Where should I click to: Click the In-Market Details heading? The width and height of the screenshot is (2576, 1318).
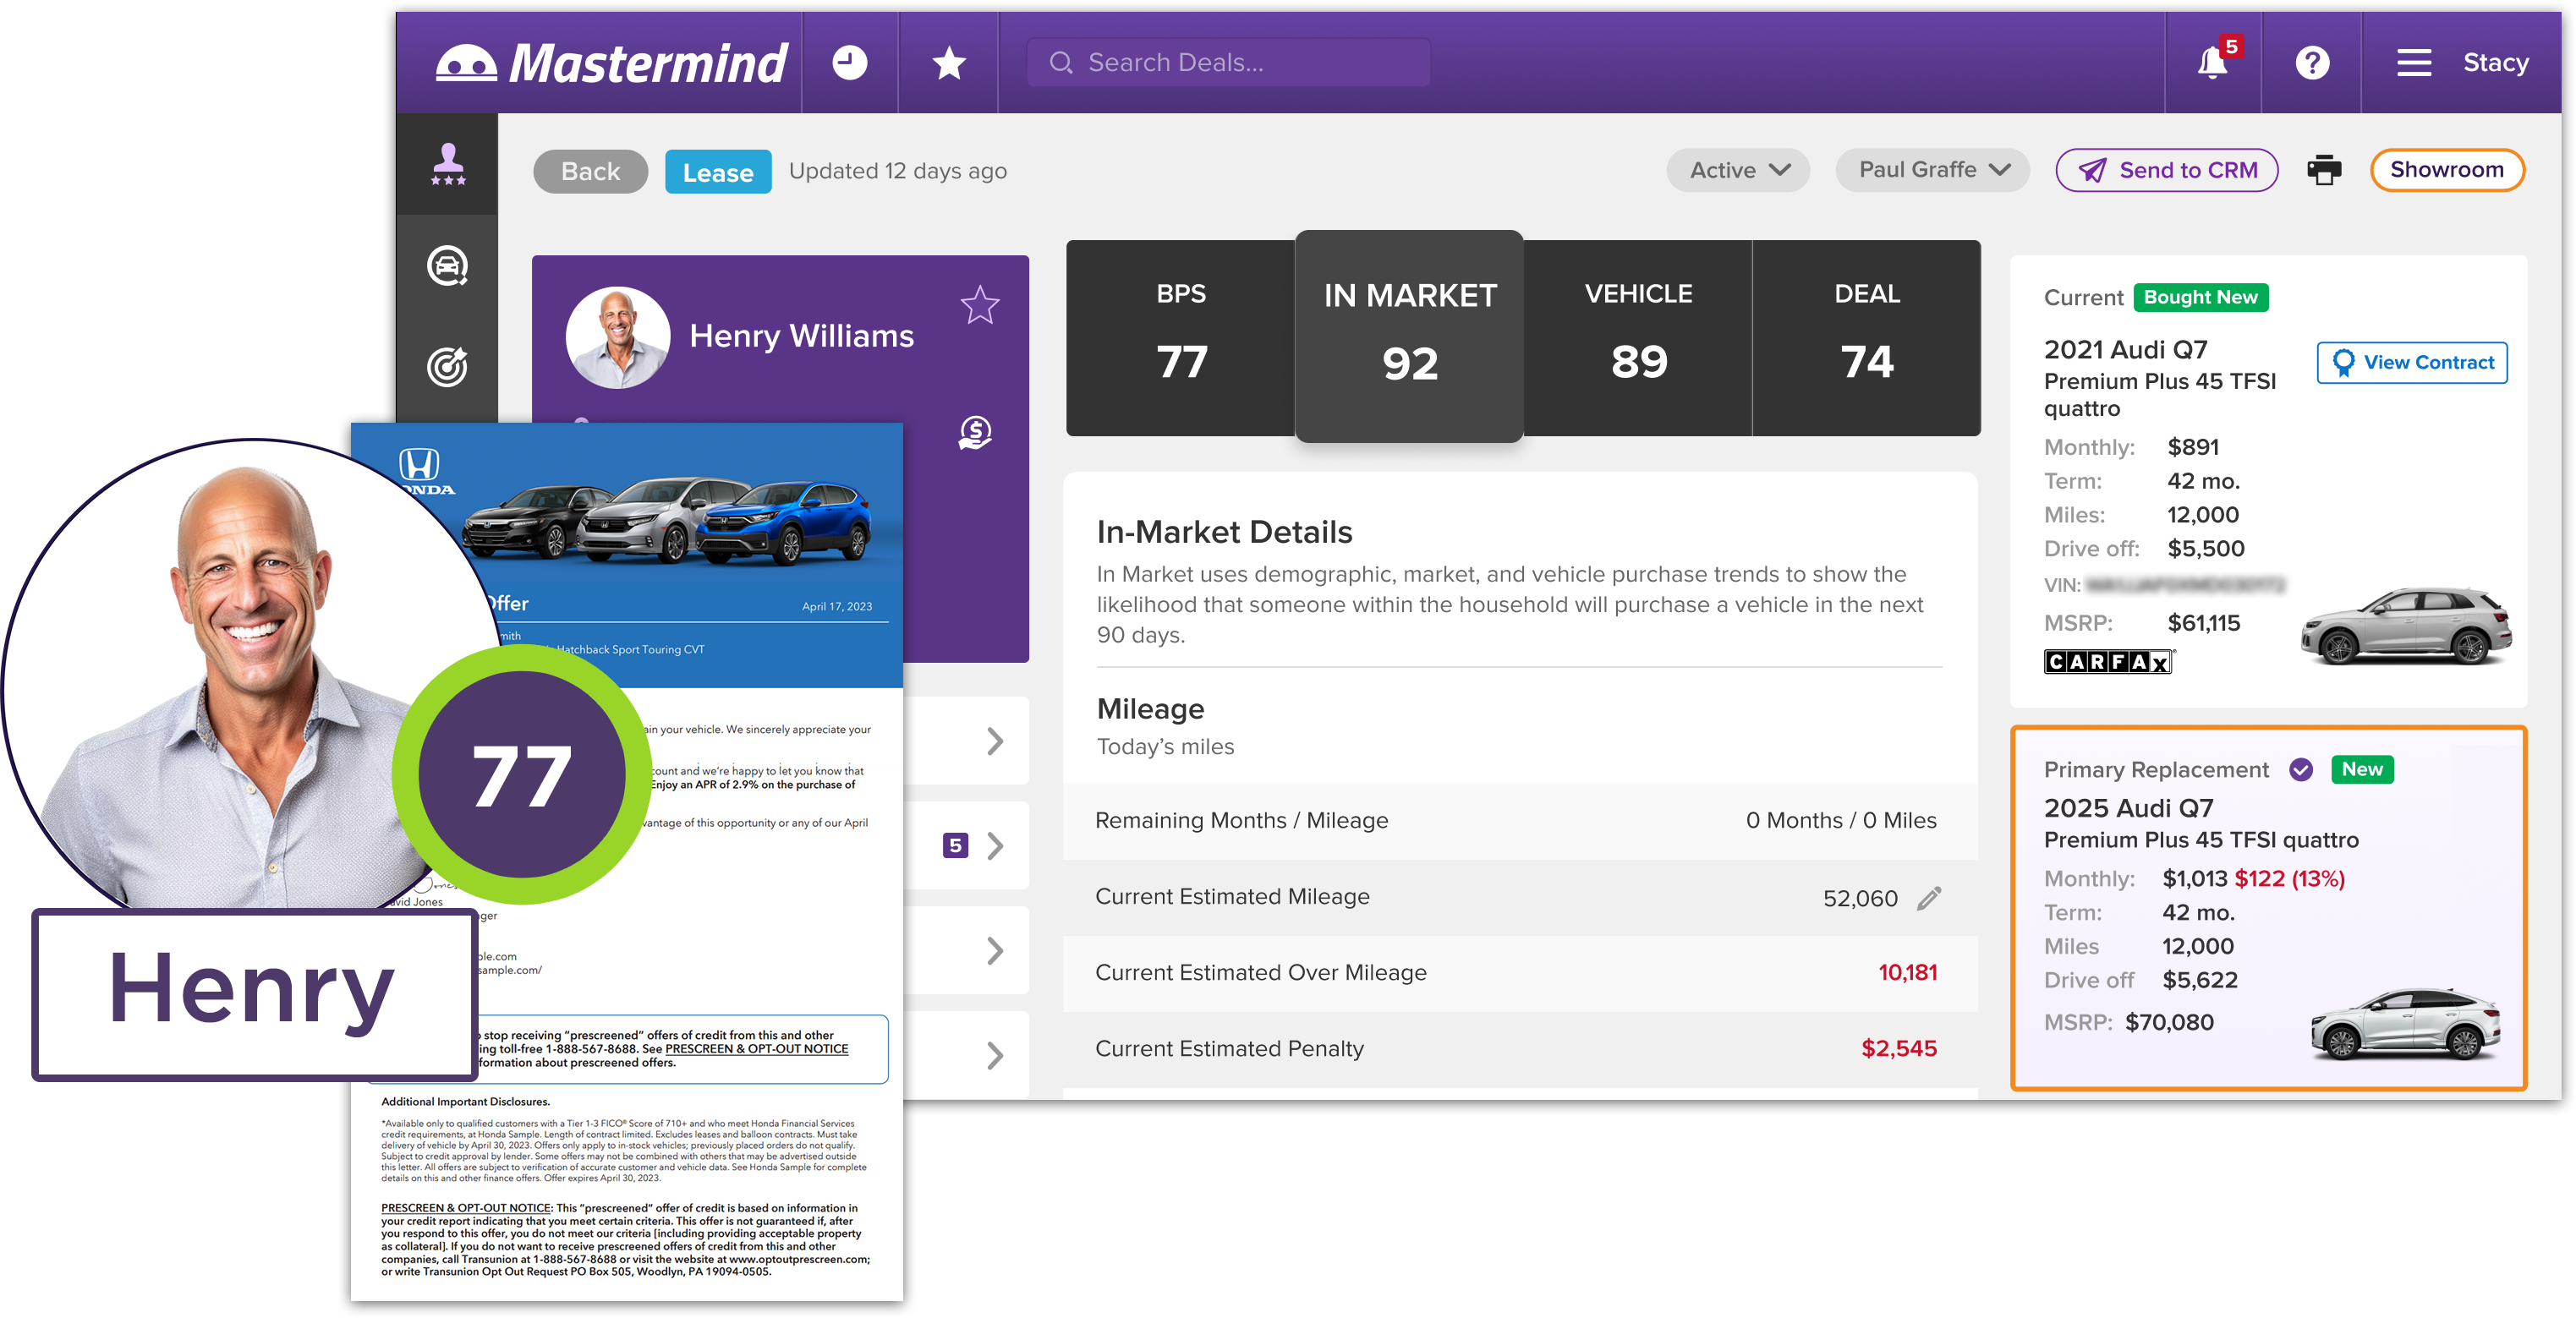click(1224, 532)
